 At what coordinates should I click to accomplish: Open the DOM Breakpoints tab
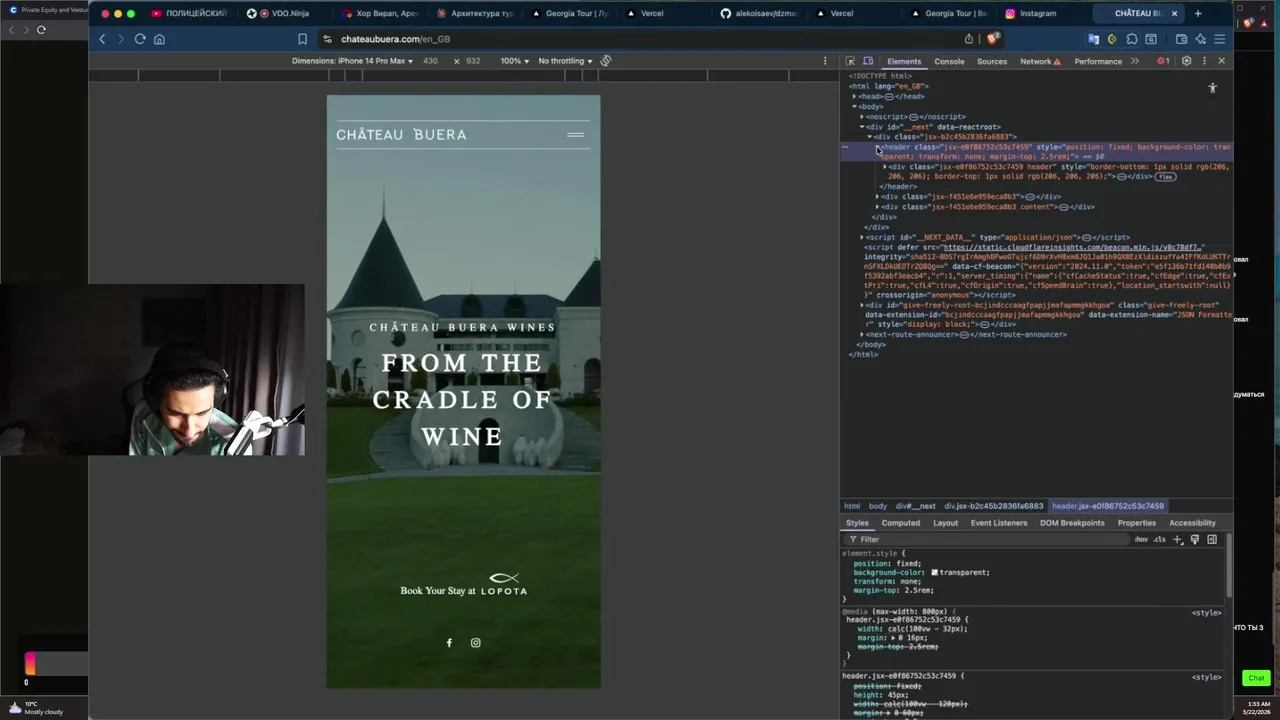1072,523
